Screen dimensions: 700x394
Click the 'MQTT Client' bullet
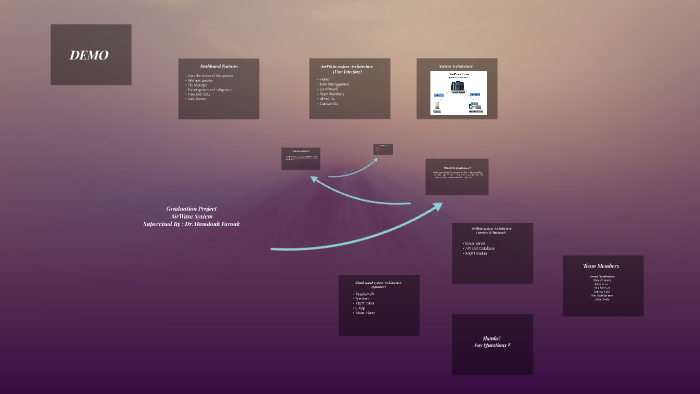coord(364,303)
